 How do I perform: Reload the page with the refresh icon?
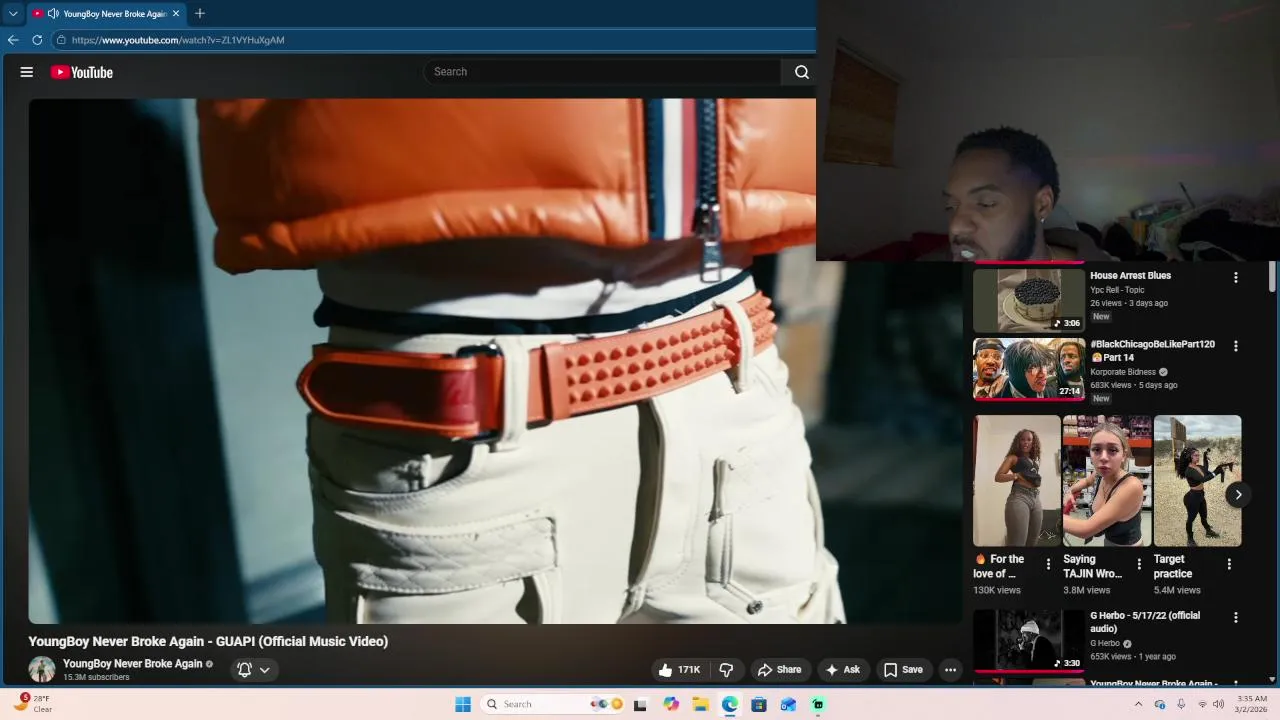[37, 40]
